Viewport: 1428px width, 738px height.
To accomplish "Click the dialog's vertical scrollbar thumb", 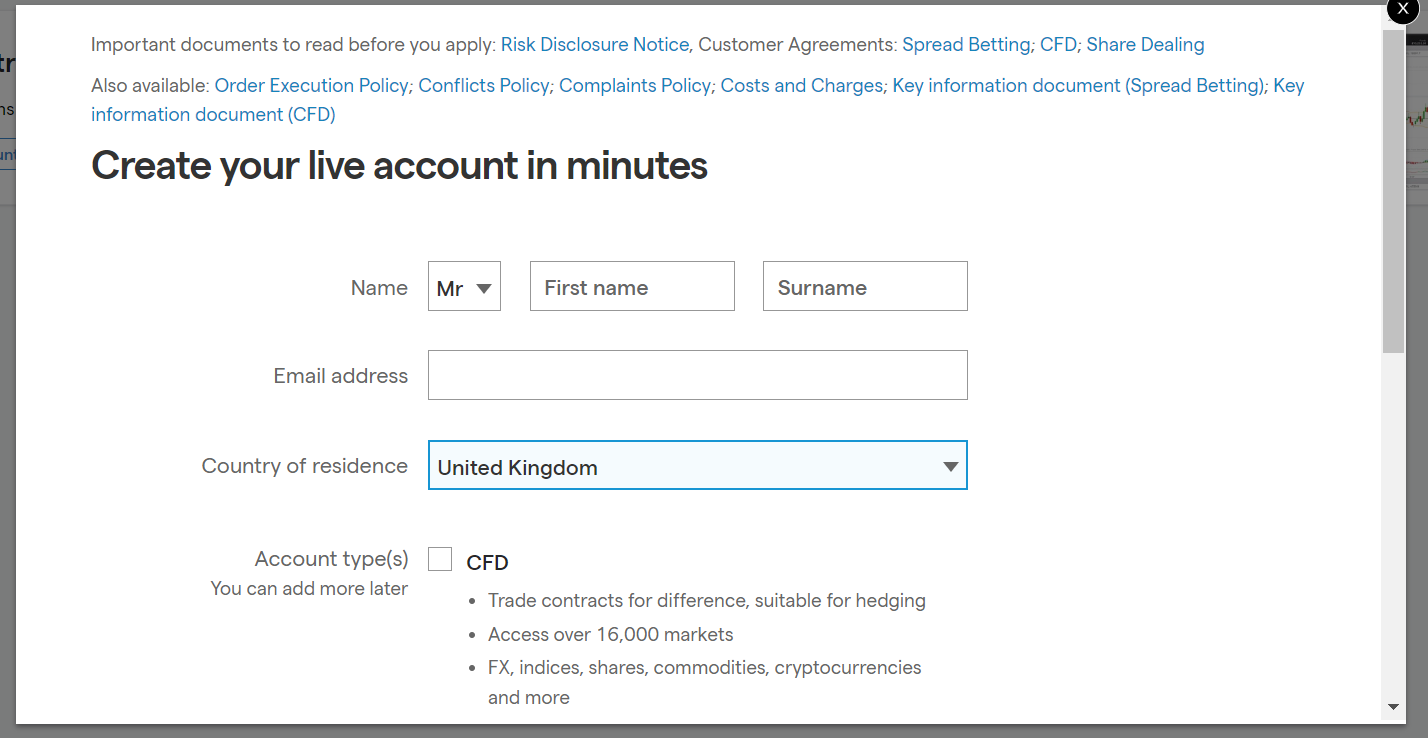I will point(1393,190).
